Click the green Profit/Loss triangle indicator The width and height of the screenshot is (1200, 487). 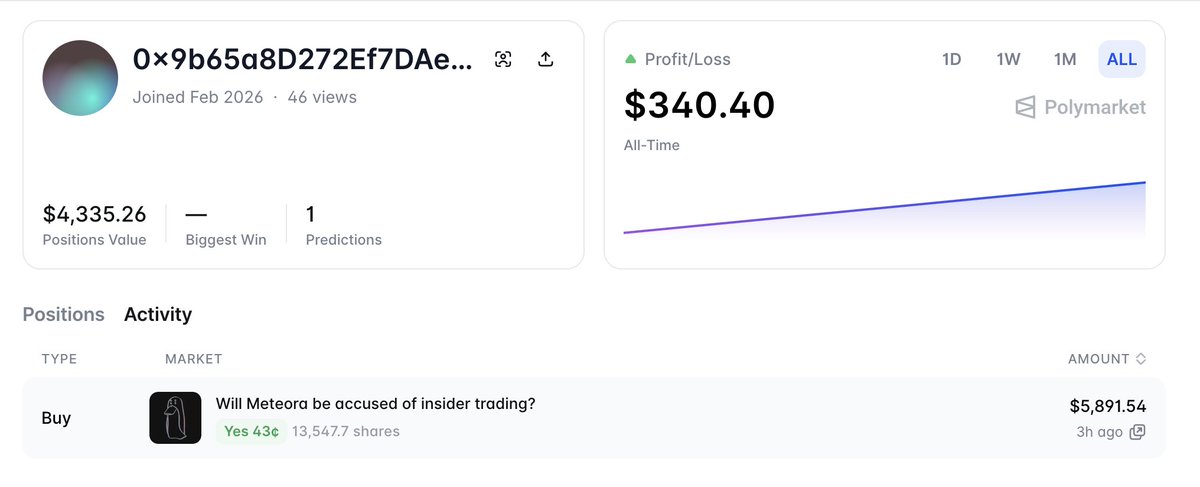[630, 59]
